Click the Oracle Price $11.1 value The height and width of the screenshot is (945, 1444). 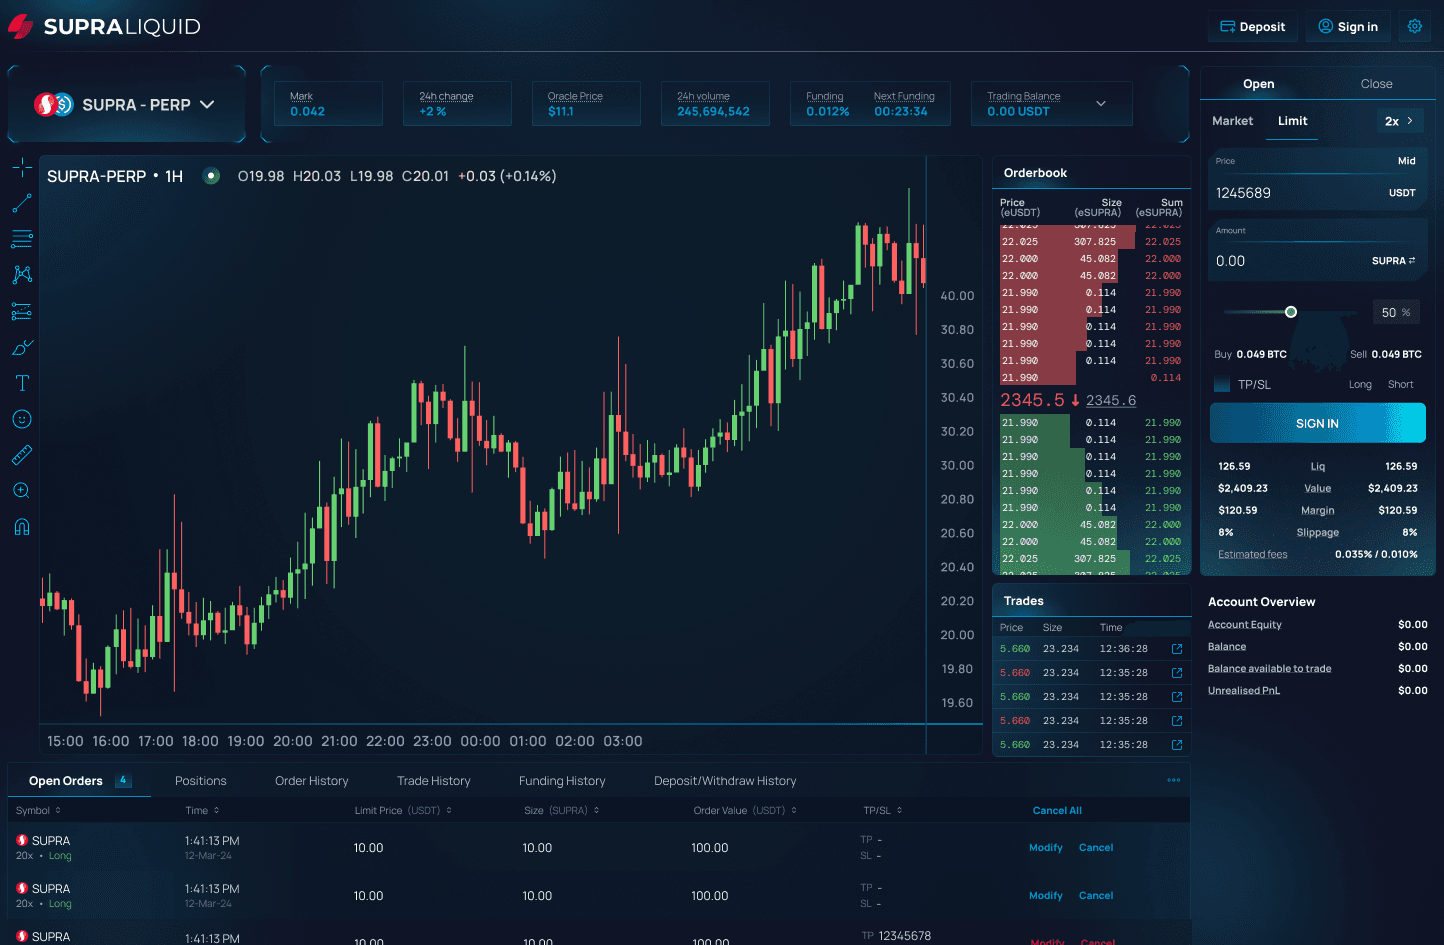point(561,112)
